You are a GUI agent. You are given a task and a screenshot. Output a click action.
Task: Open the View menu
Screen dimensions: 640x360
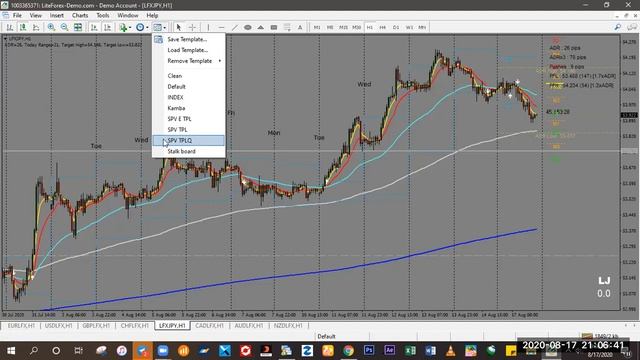(x=36, y=16)
